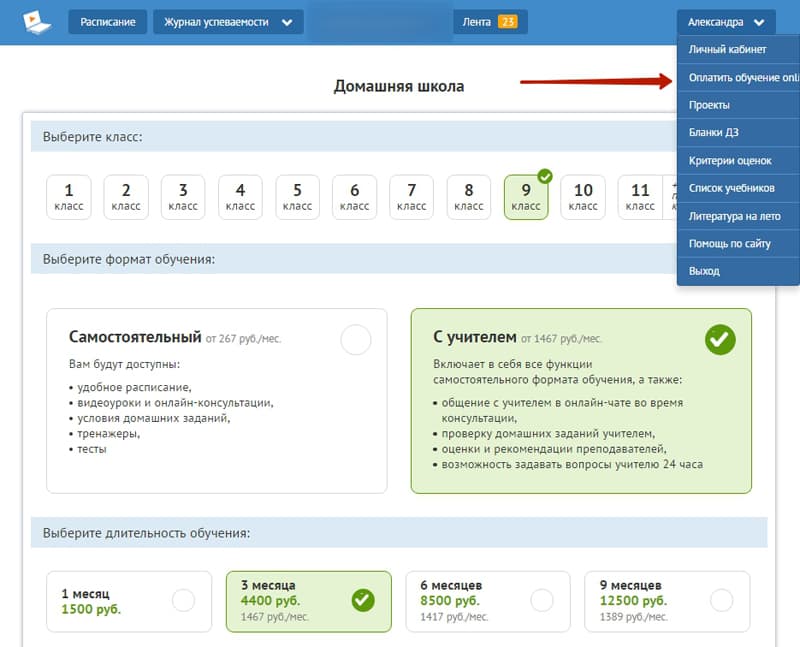
Task: Select 1 класс
Action: pos(69,197)
